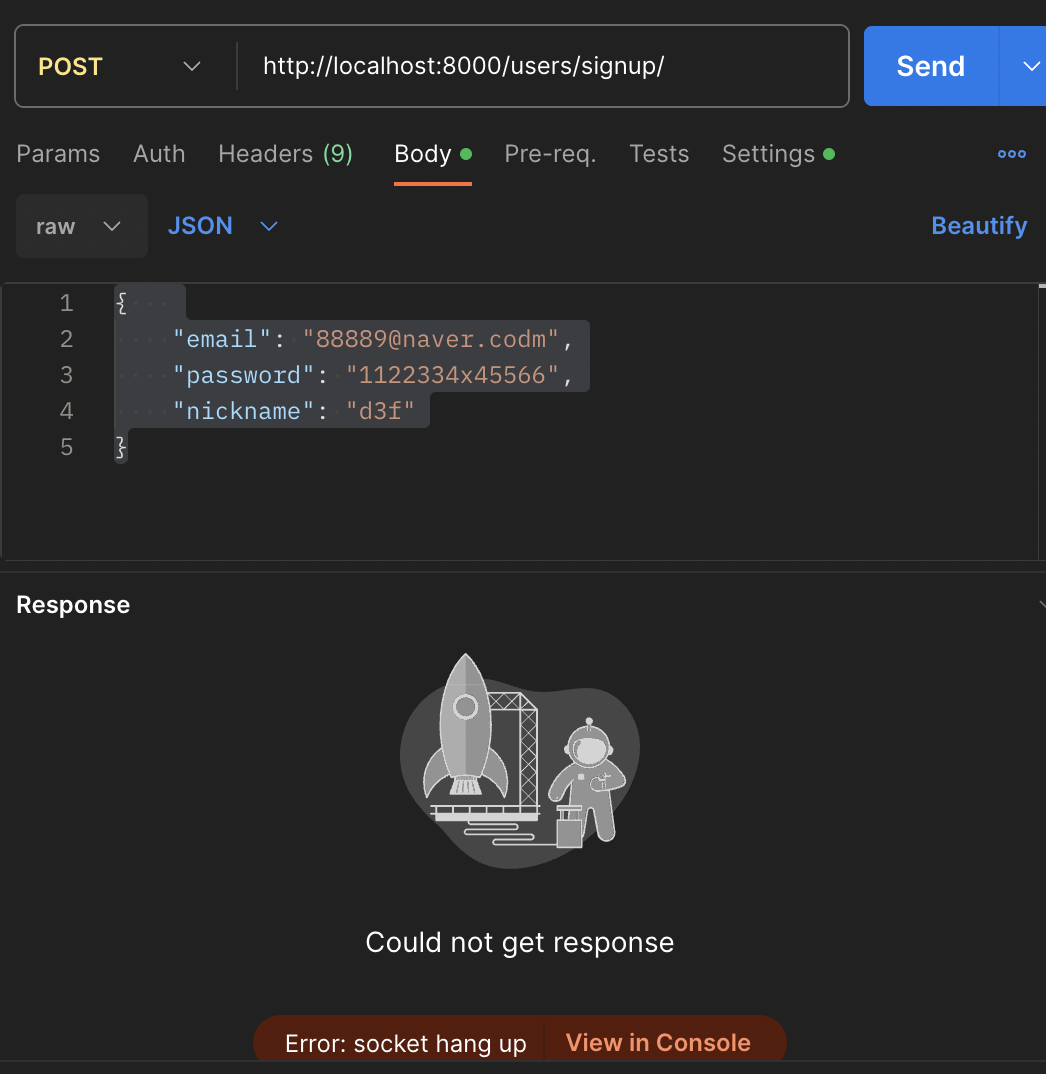Open the raw body type dropdown

point(82,226)
